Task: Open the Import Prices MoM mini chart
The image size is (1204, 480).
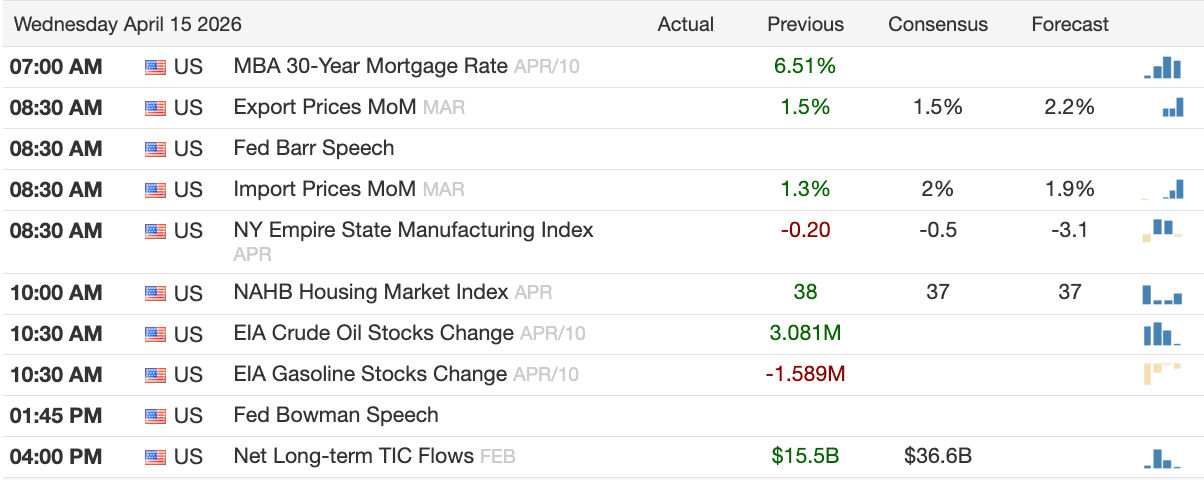Action: pyautogui.click(x=1162, y=189)
